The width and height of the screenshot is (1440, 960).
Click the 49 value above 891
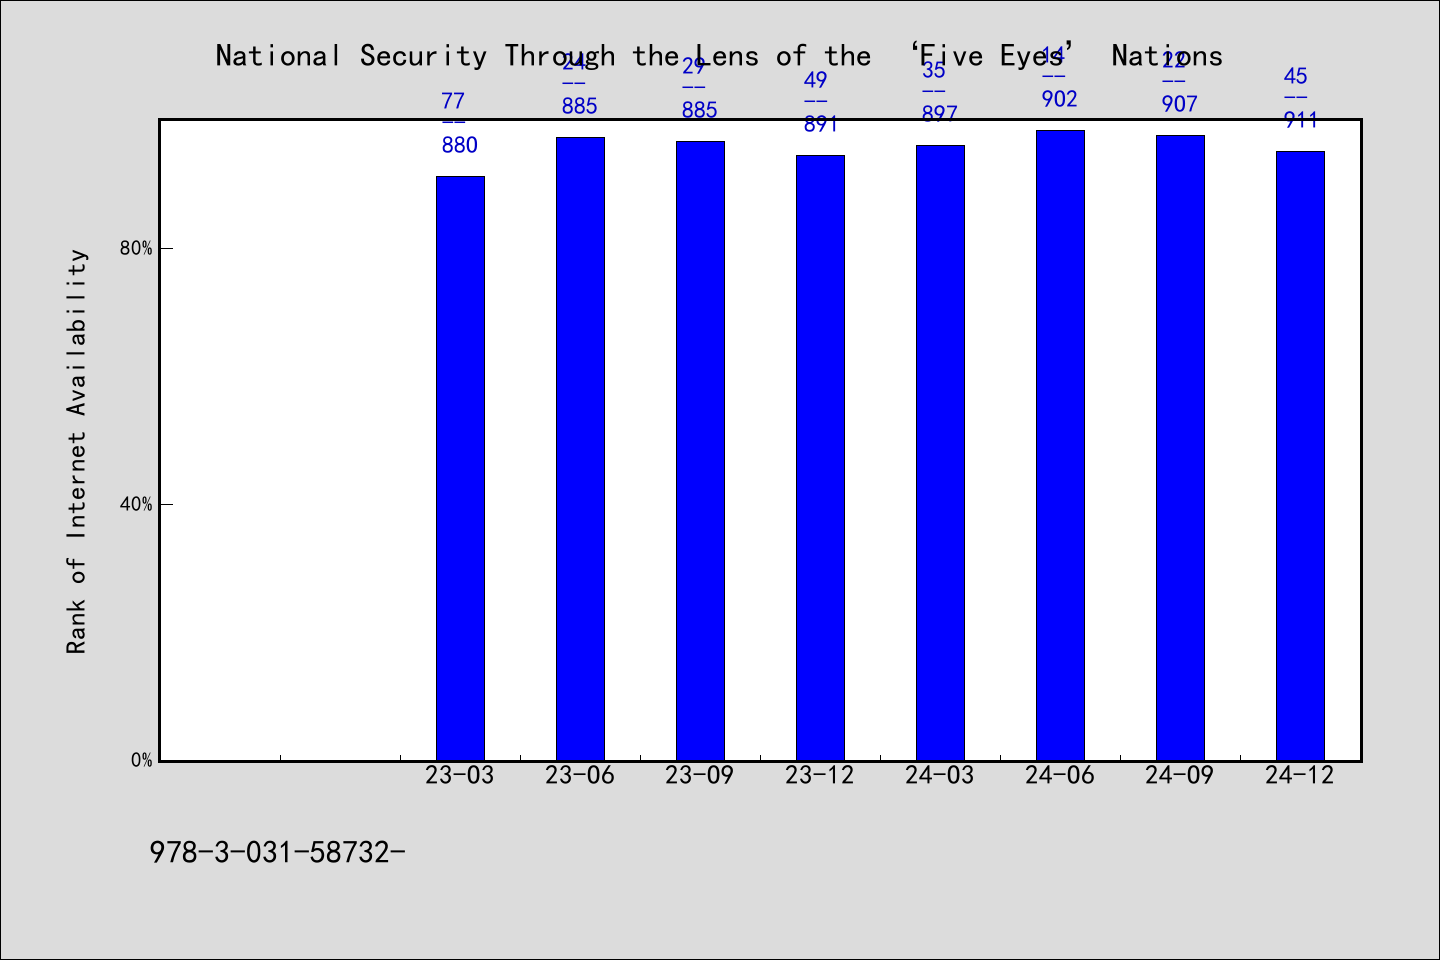coord(815,80)
